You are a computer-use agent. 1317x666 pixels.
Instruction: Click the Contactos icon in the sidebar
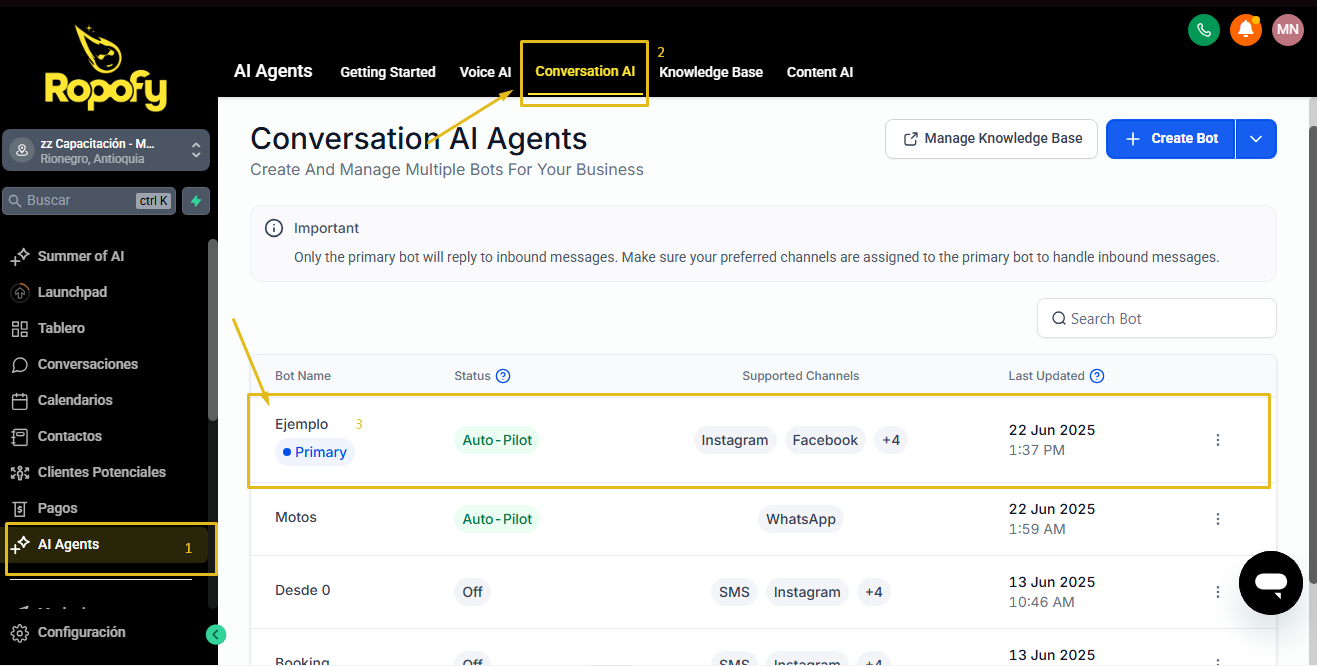click(x=20, y=437)
